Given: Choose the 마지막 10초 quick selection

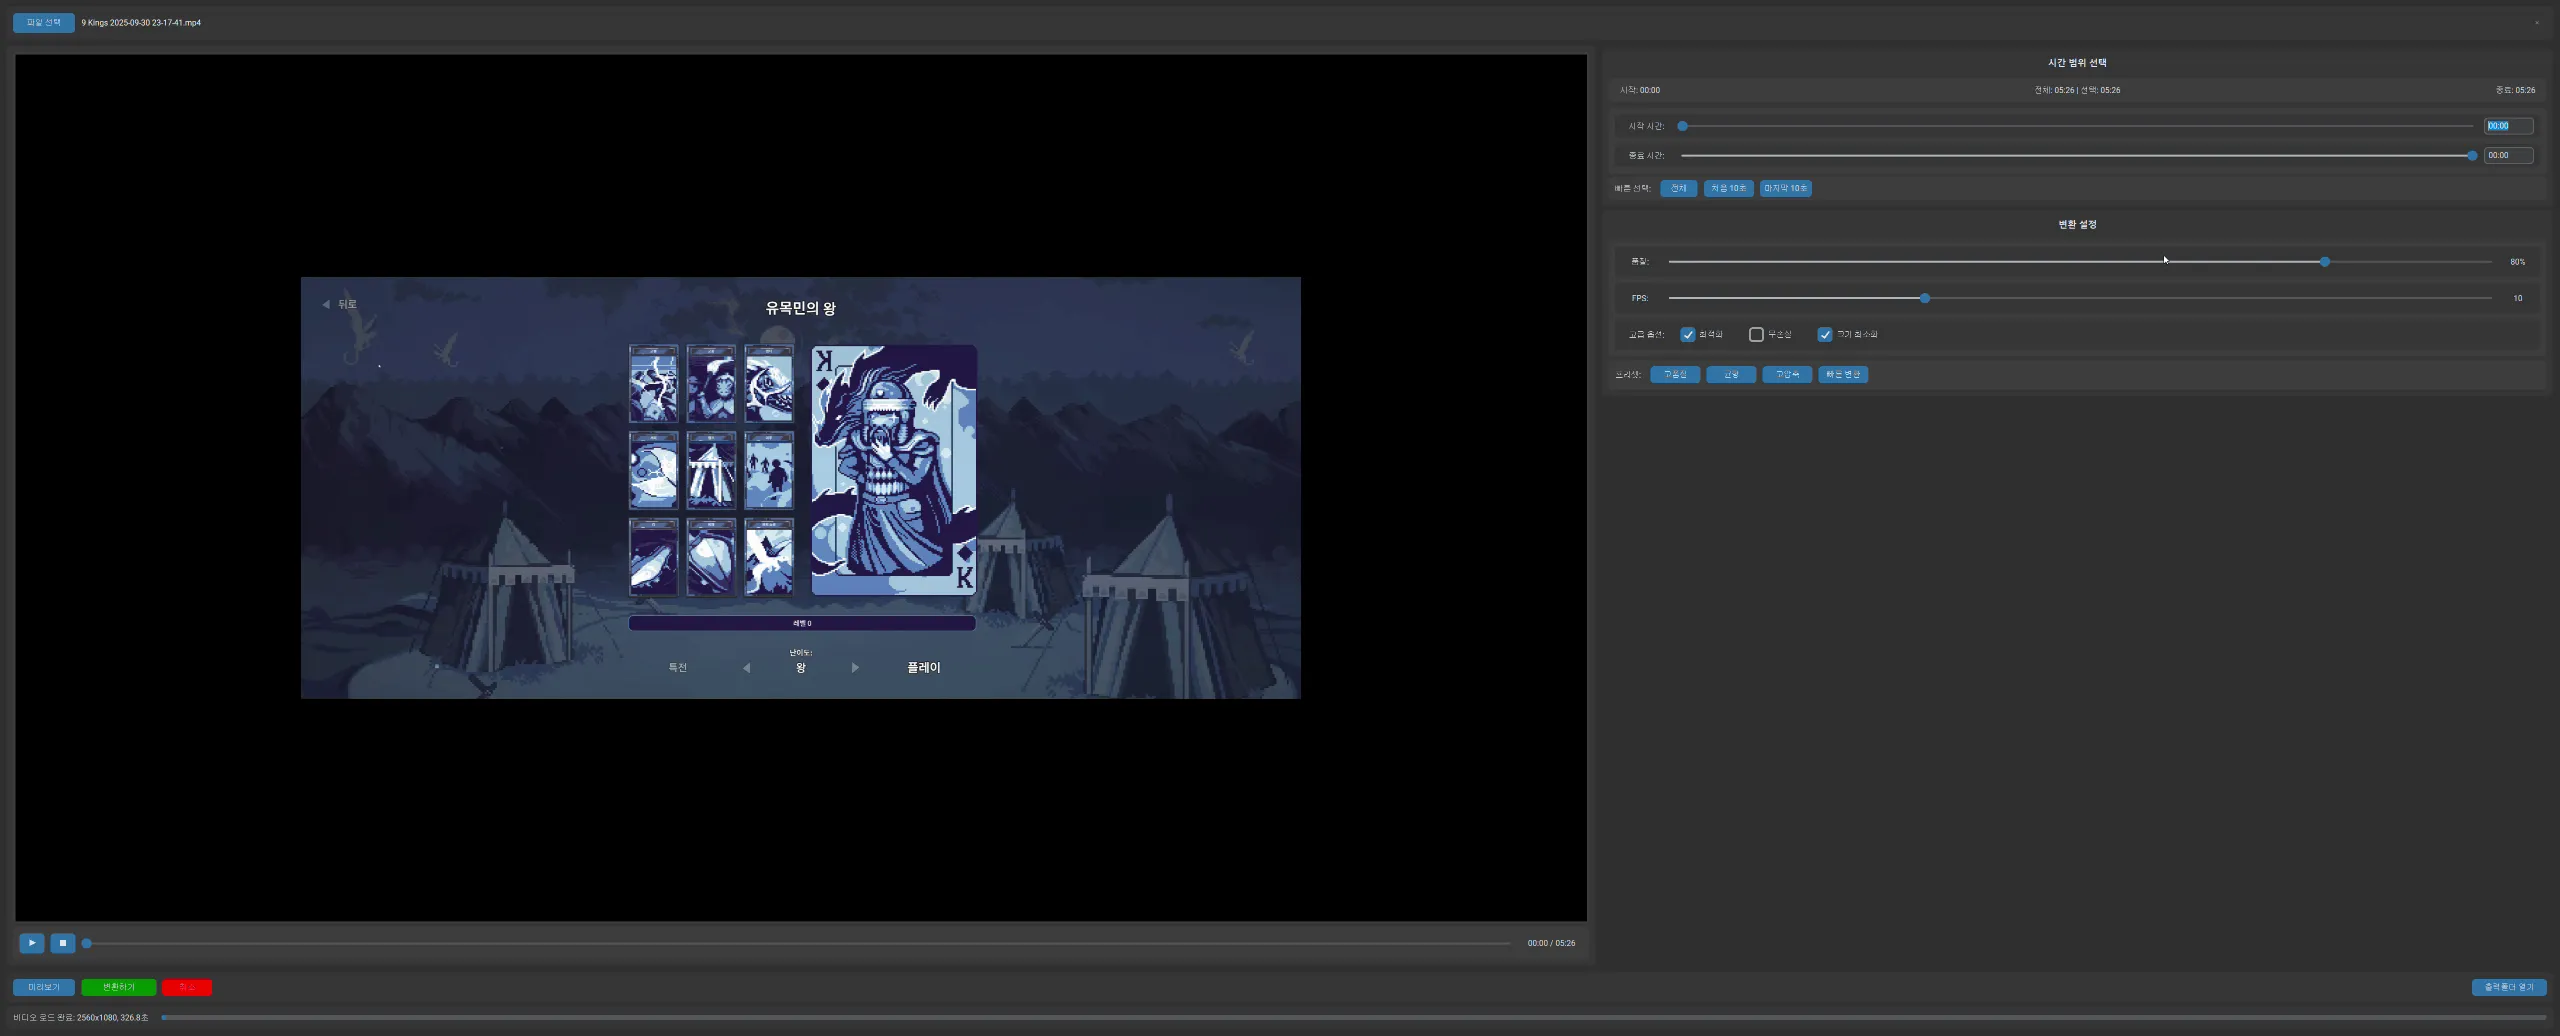Looking at the screenshot, I should pos(1786,189).
